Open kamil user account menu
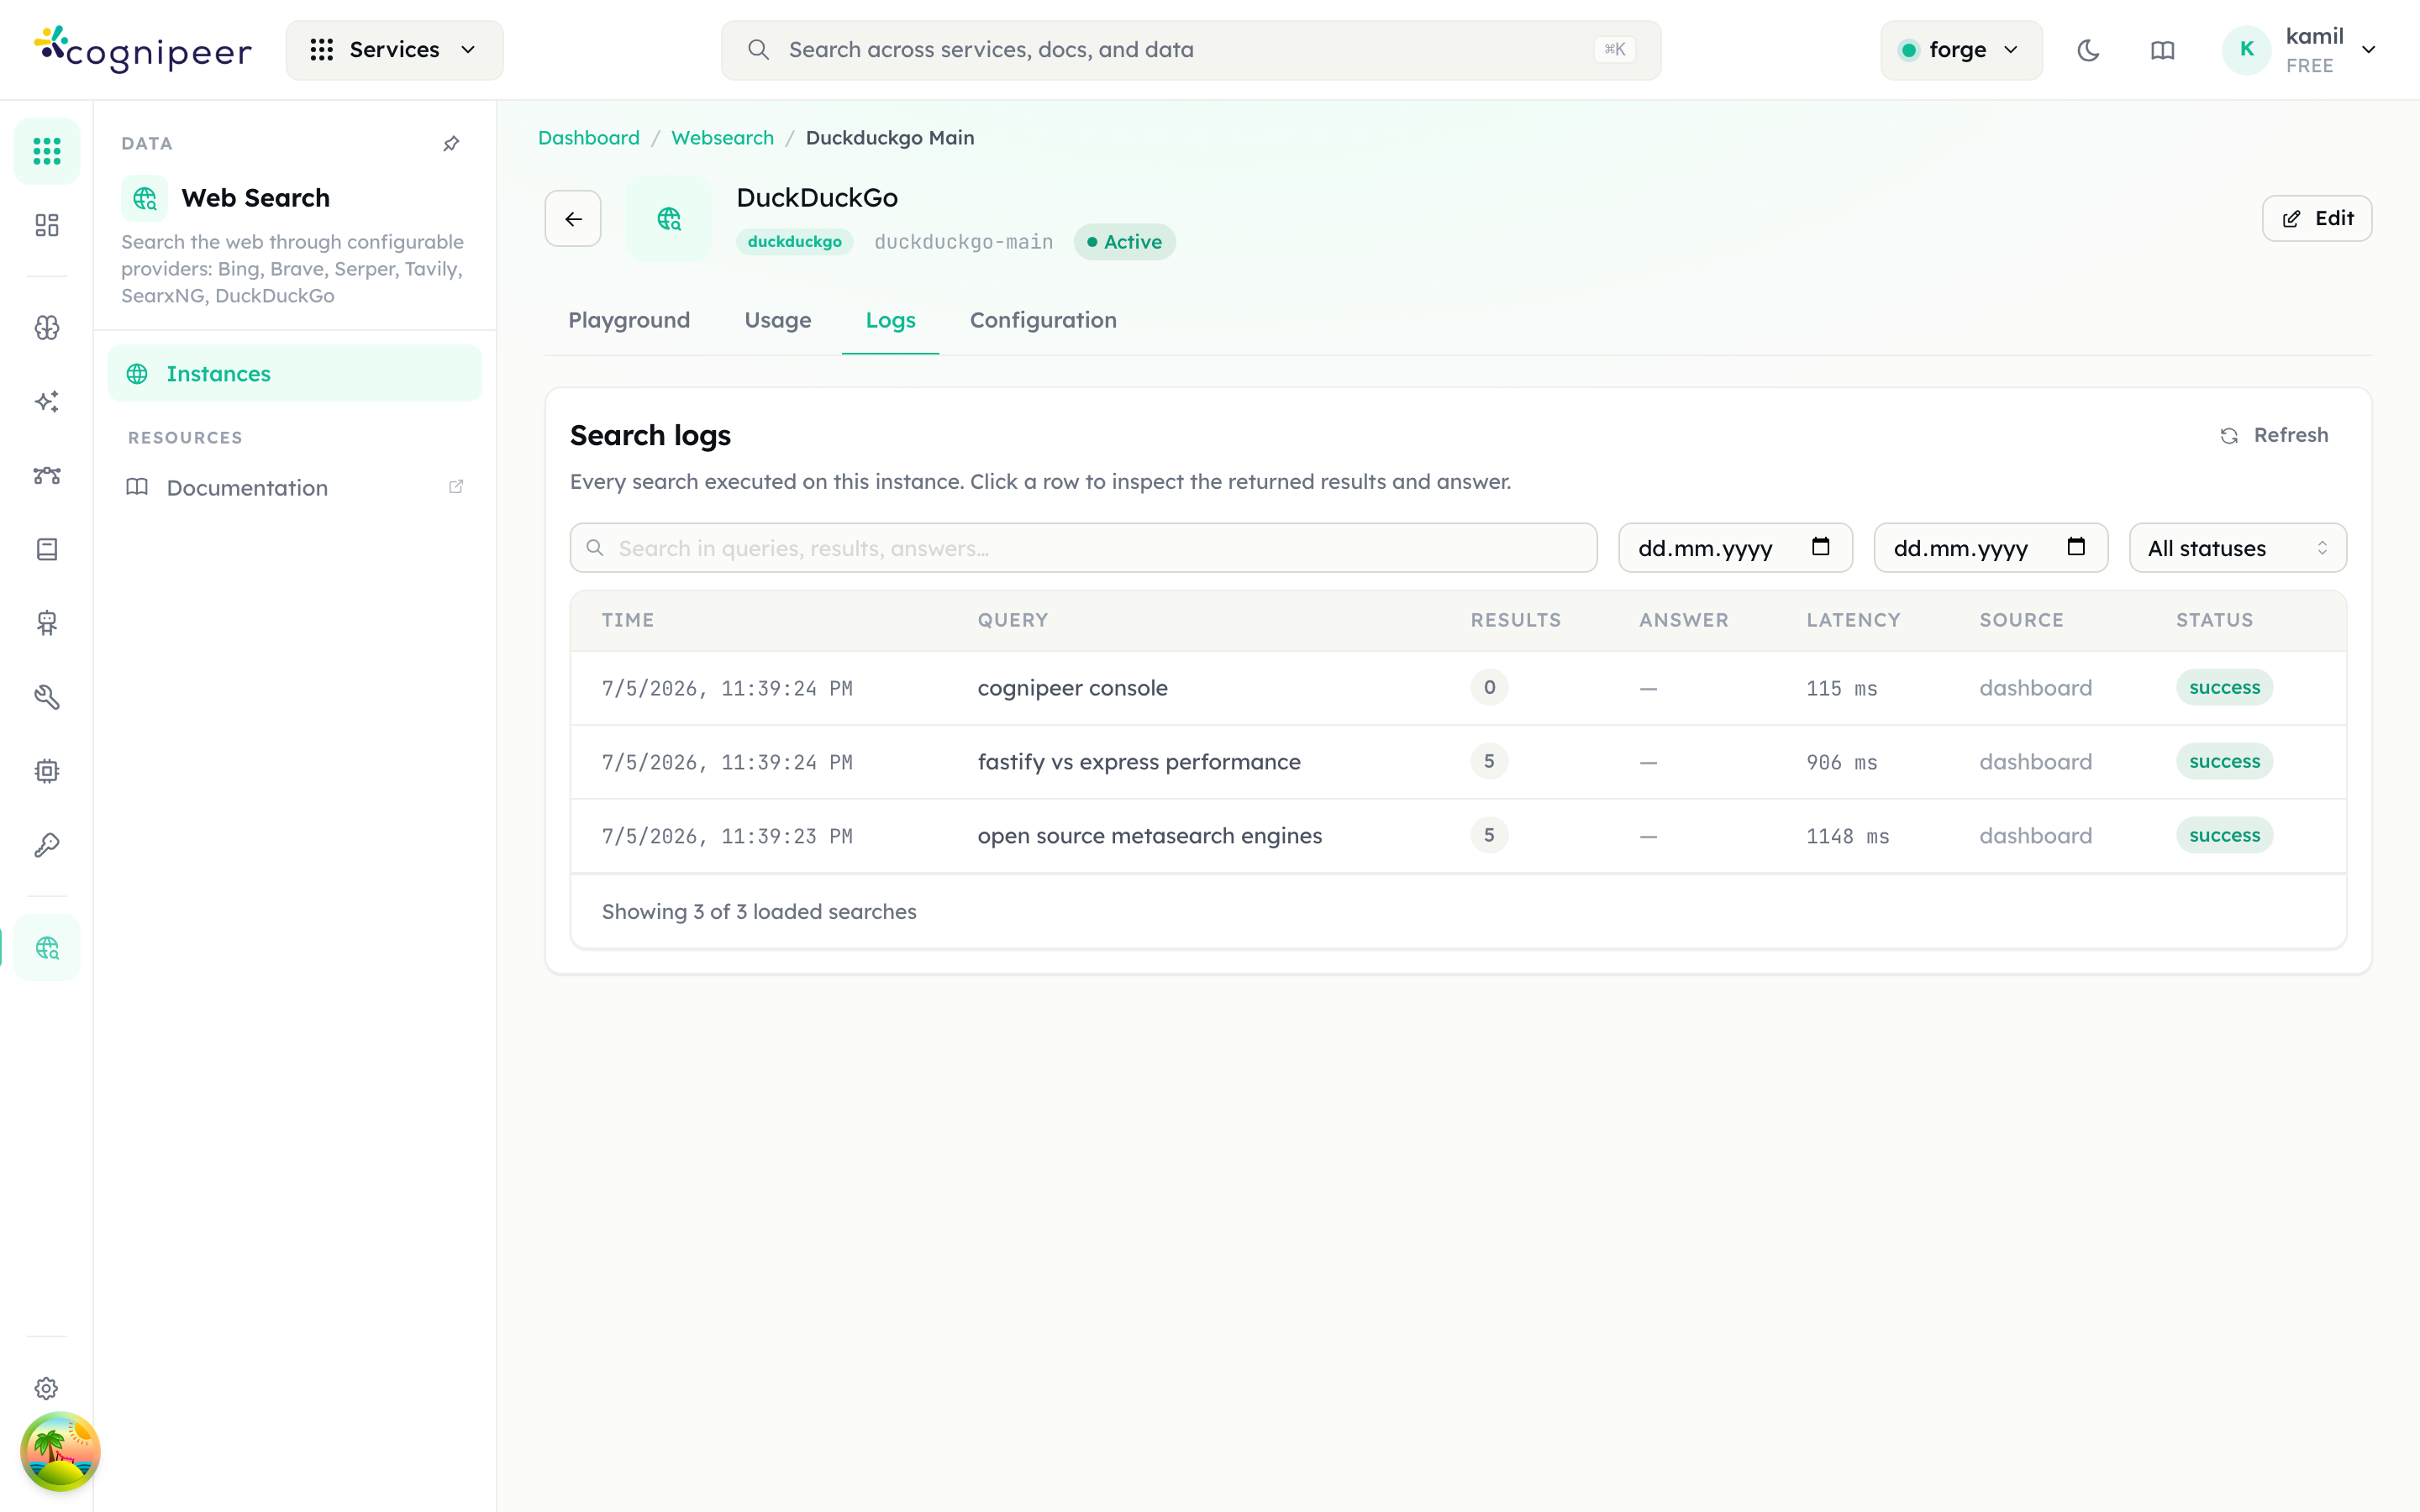The width and height of the screenshot is (2420, 1512). click(x=2299, y=50)
